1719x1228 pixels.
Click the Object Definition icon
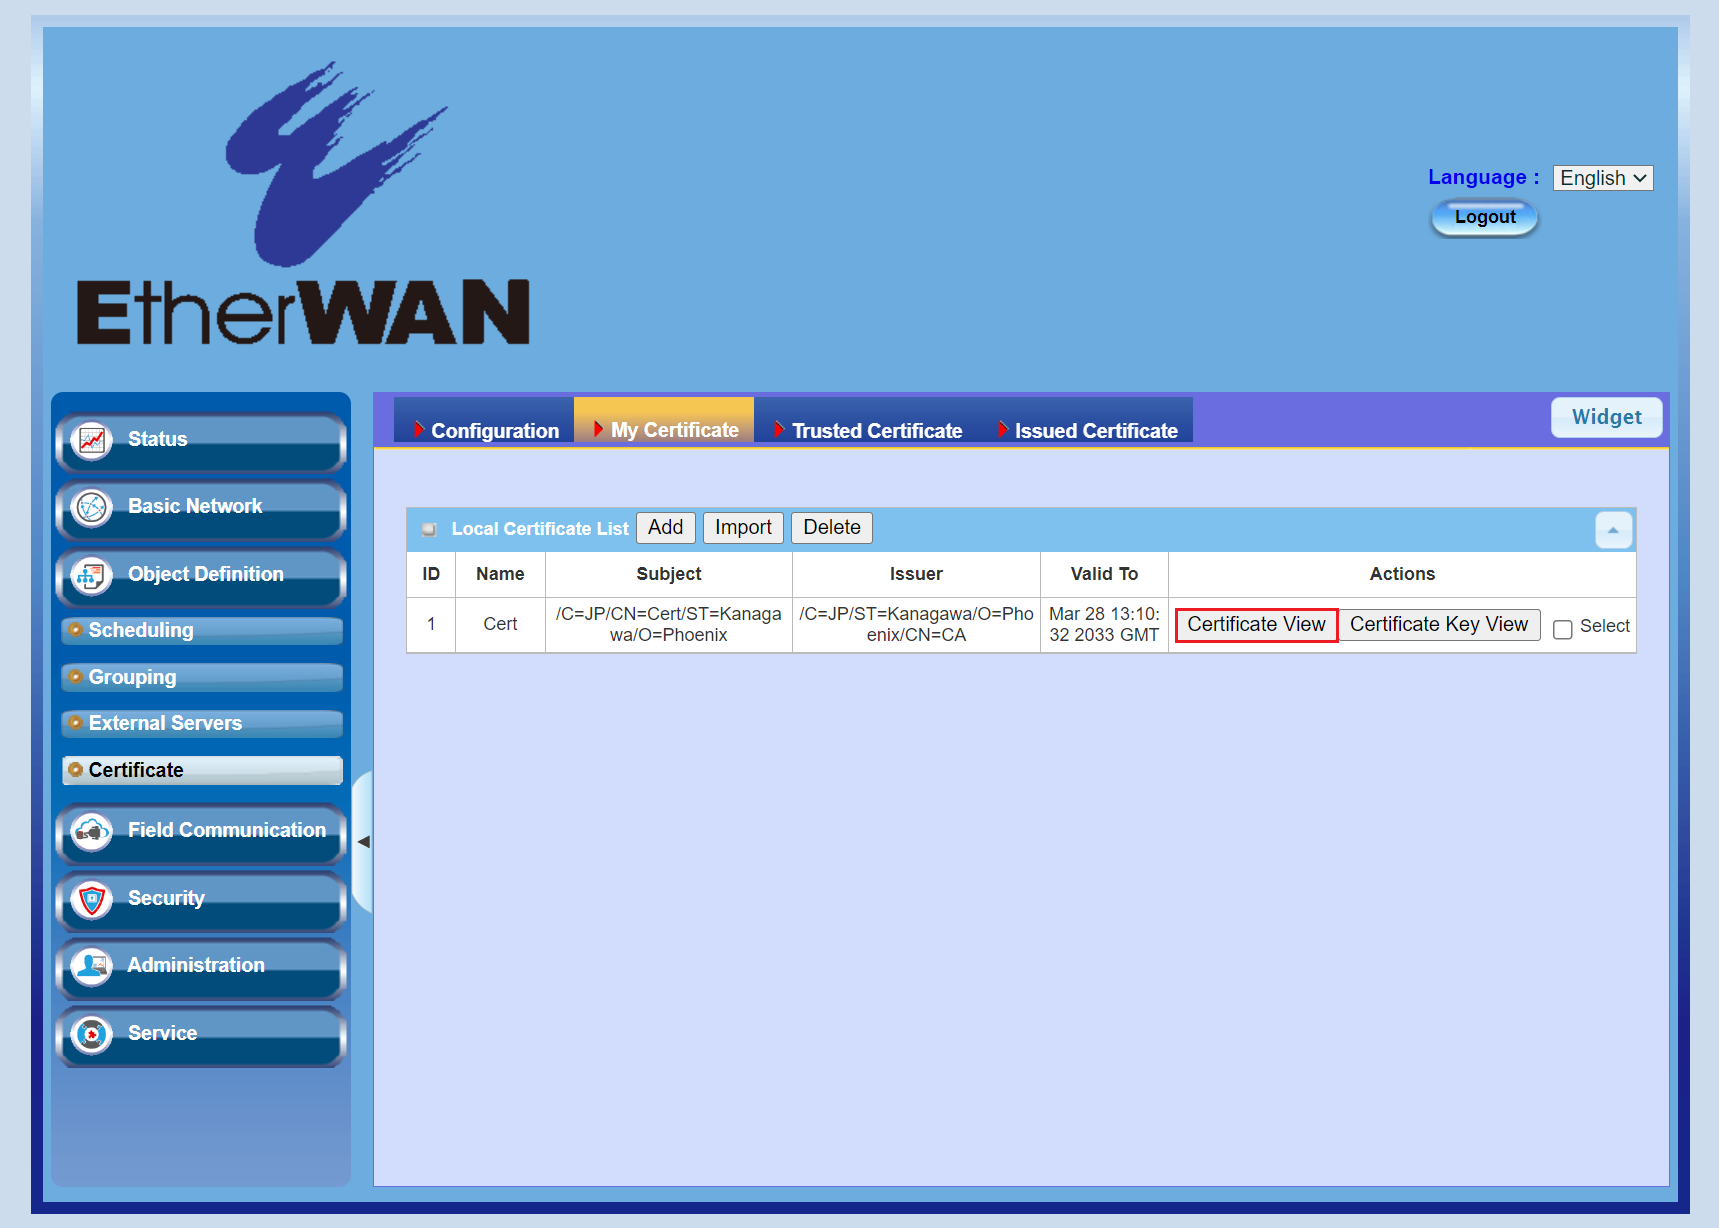pyautogui.click(x=92, y=576)
